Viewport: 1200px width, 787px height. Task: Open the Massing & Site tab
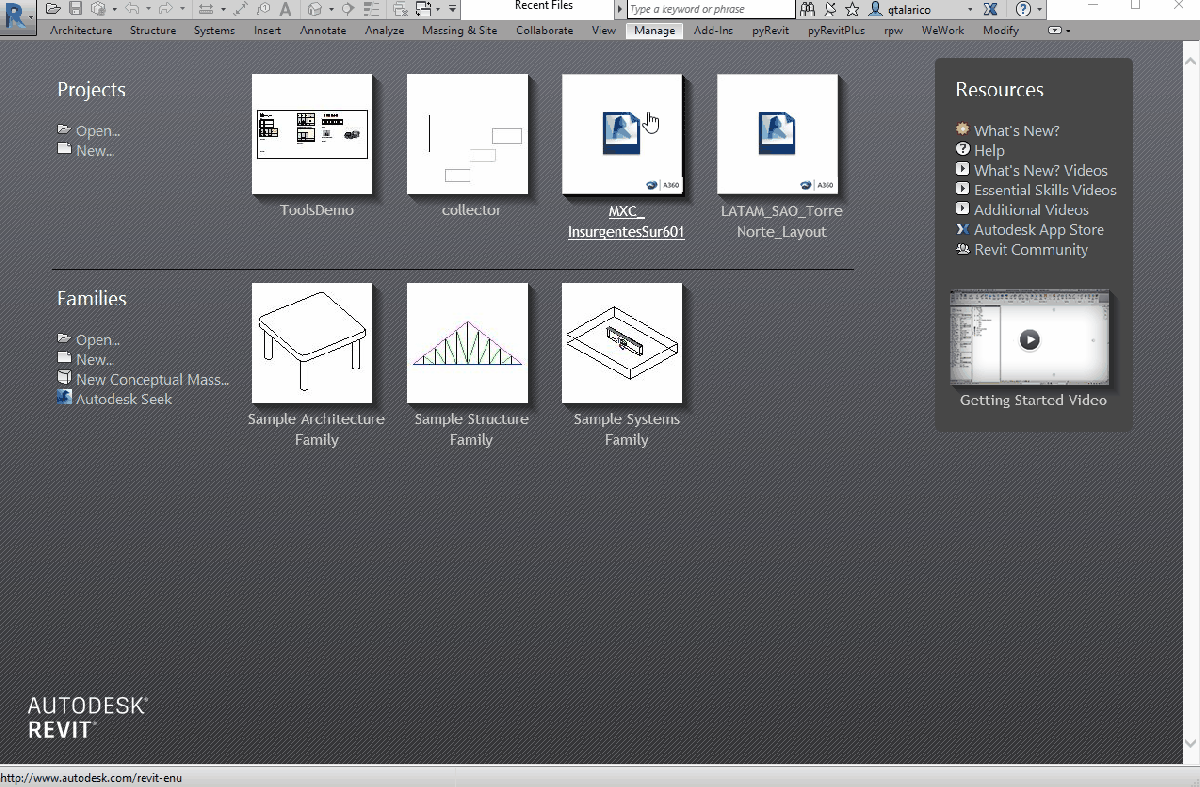459,31
